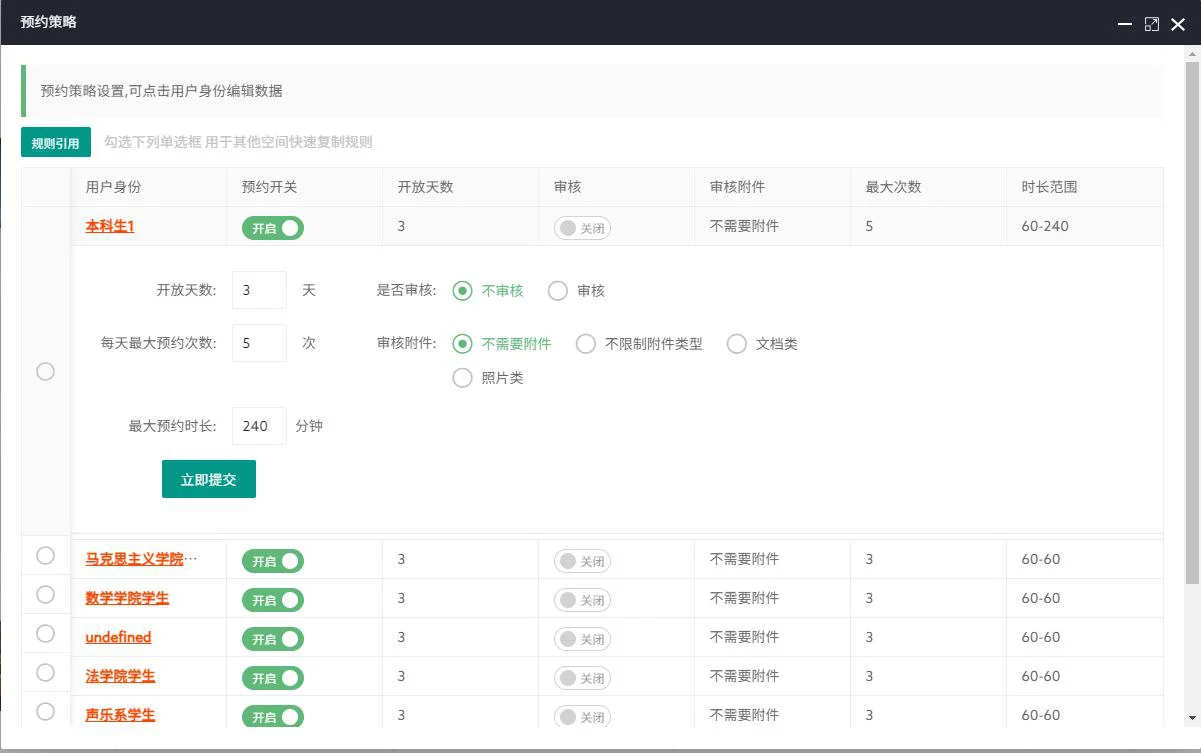Maximize the 预约策略 dialog window
The height and width of the screenshot is (753, 1201).
[1152, 24]
